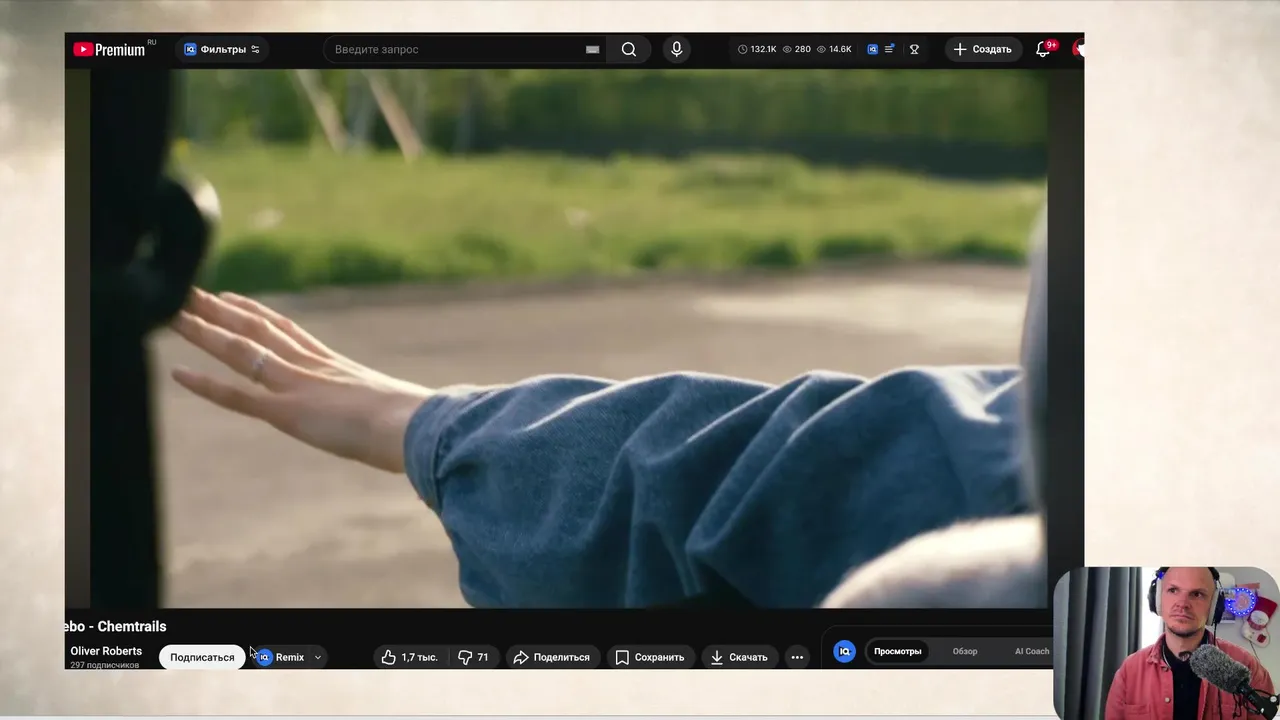Switch to the AI Coach tab
This screenshot has height=720, width=1280.
1032,651
